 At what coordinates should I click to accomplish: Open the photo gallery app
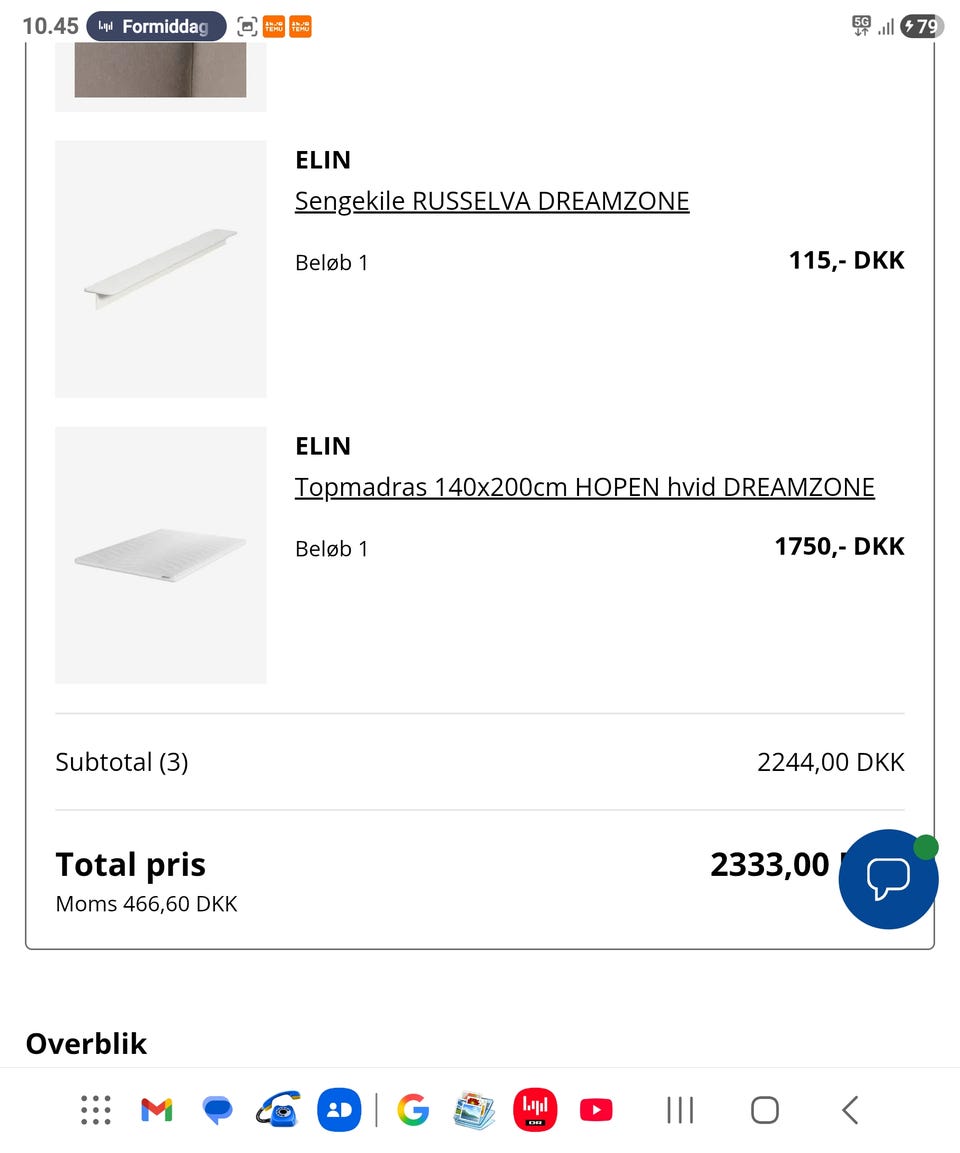[x=474, y=1110]
